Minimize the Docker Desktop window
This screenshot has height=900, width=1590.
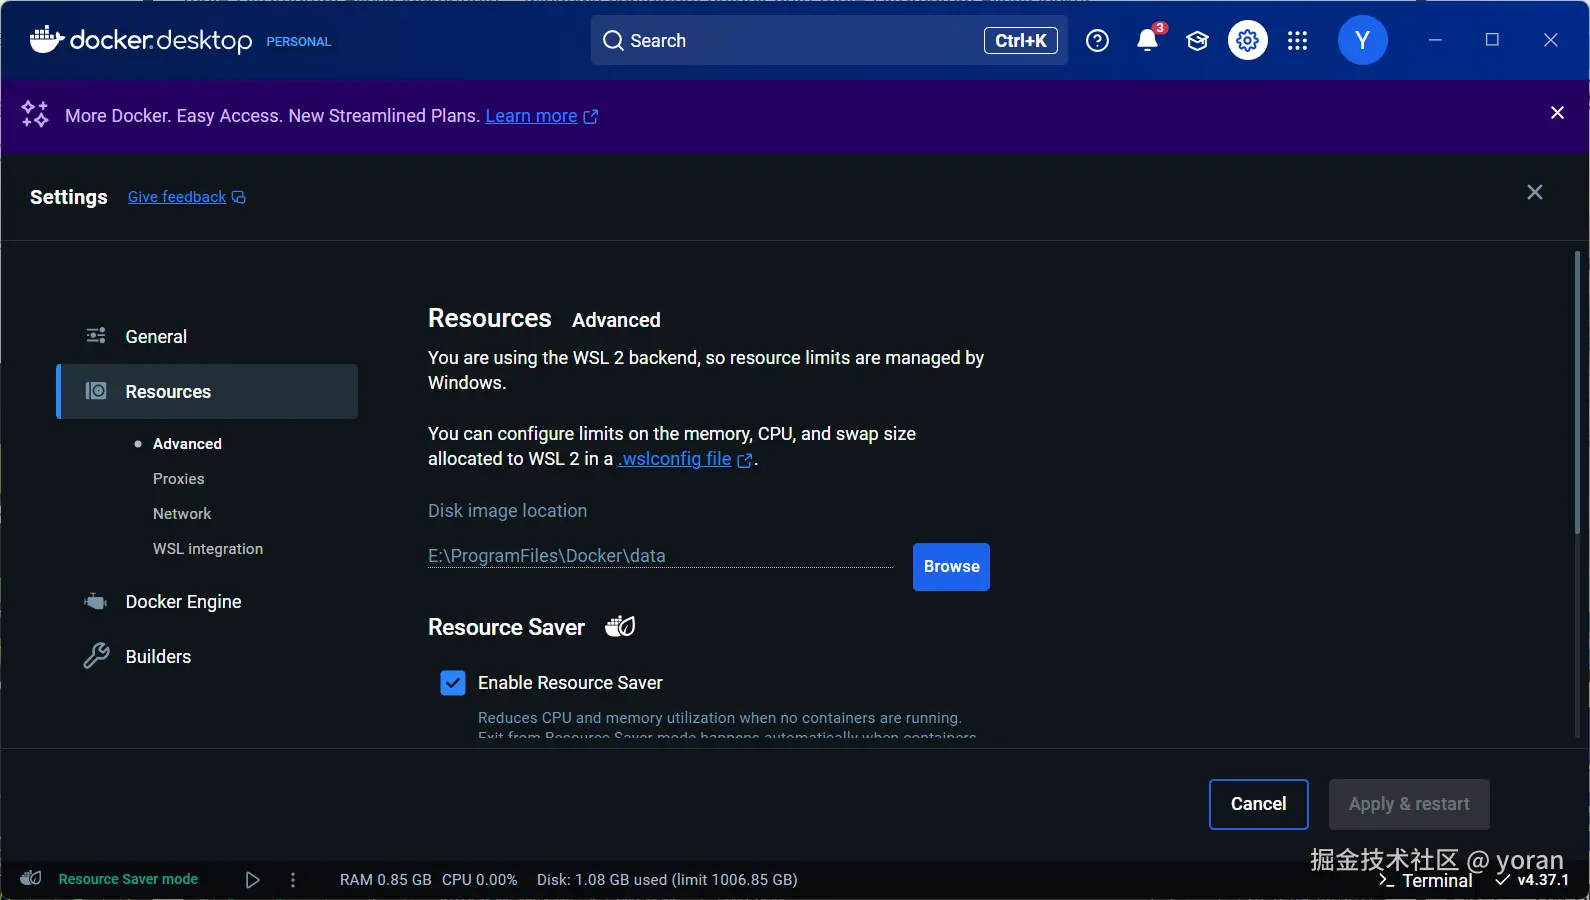pyautogui.click(x=1435, y=40)
